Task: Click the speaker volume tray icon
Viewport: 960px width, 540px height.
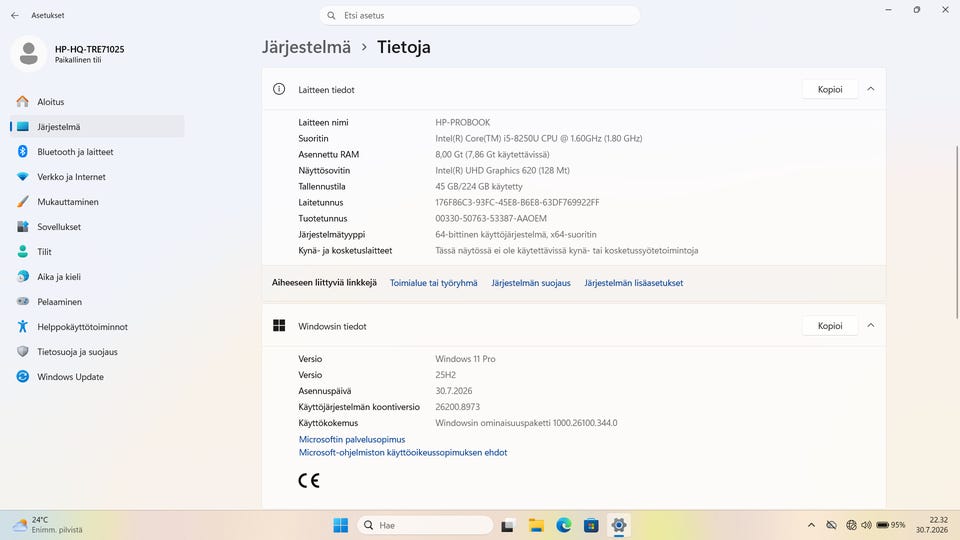Action: 866,525
